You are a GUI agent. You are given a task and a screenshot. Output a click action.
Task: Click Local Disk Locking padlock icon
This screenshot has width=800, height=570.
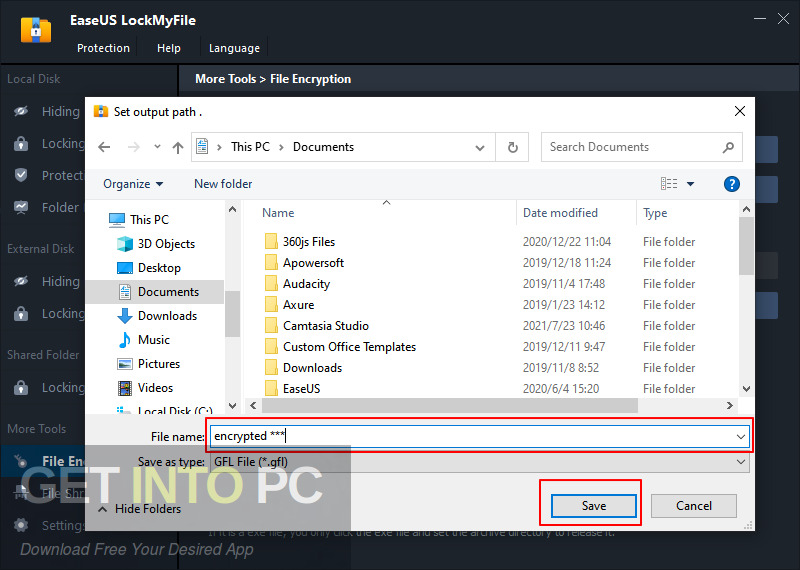point(21,143)
